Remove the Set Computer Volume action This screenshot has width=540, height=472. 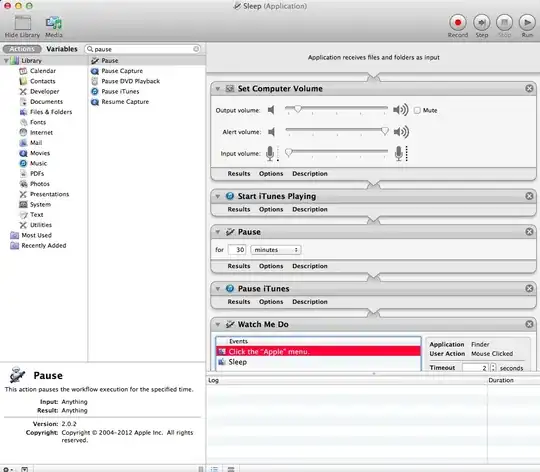coord(529,89)
